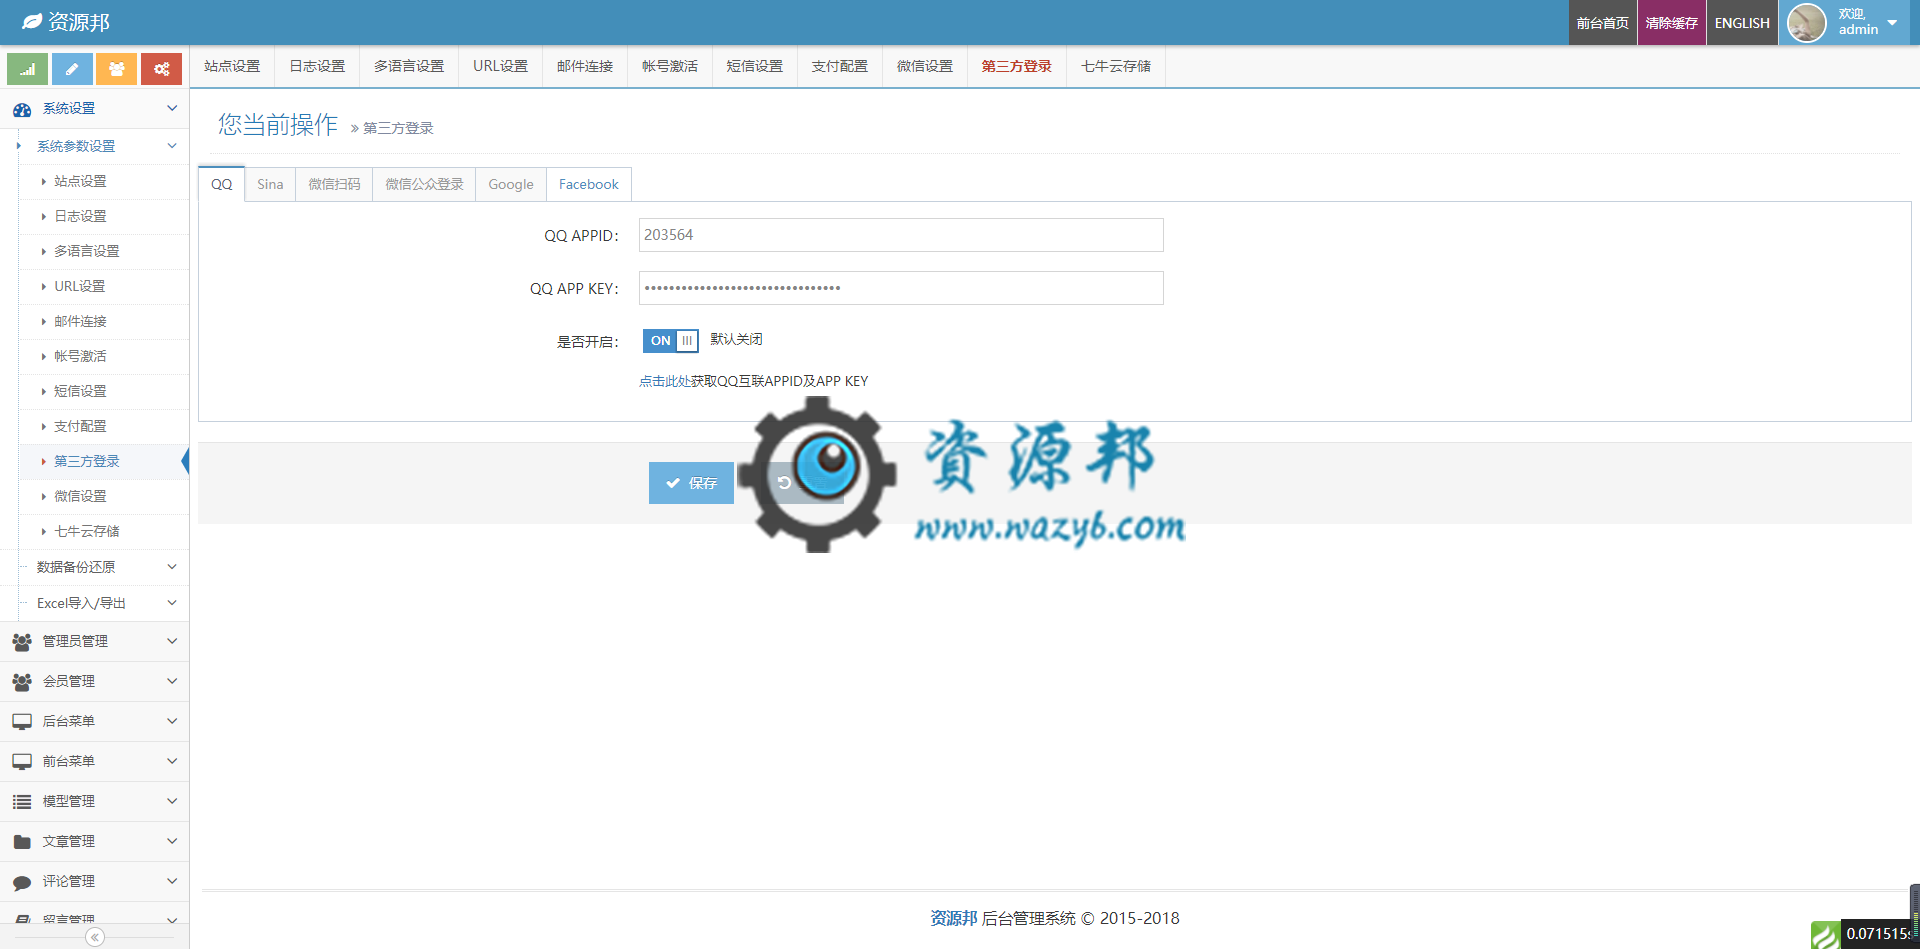
Task: Click the 资源邦 leaf logo icon
Action: 32,21
